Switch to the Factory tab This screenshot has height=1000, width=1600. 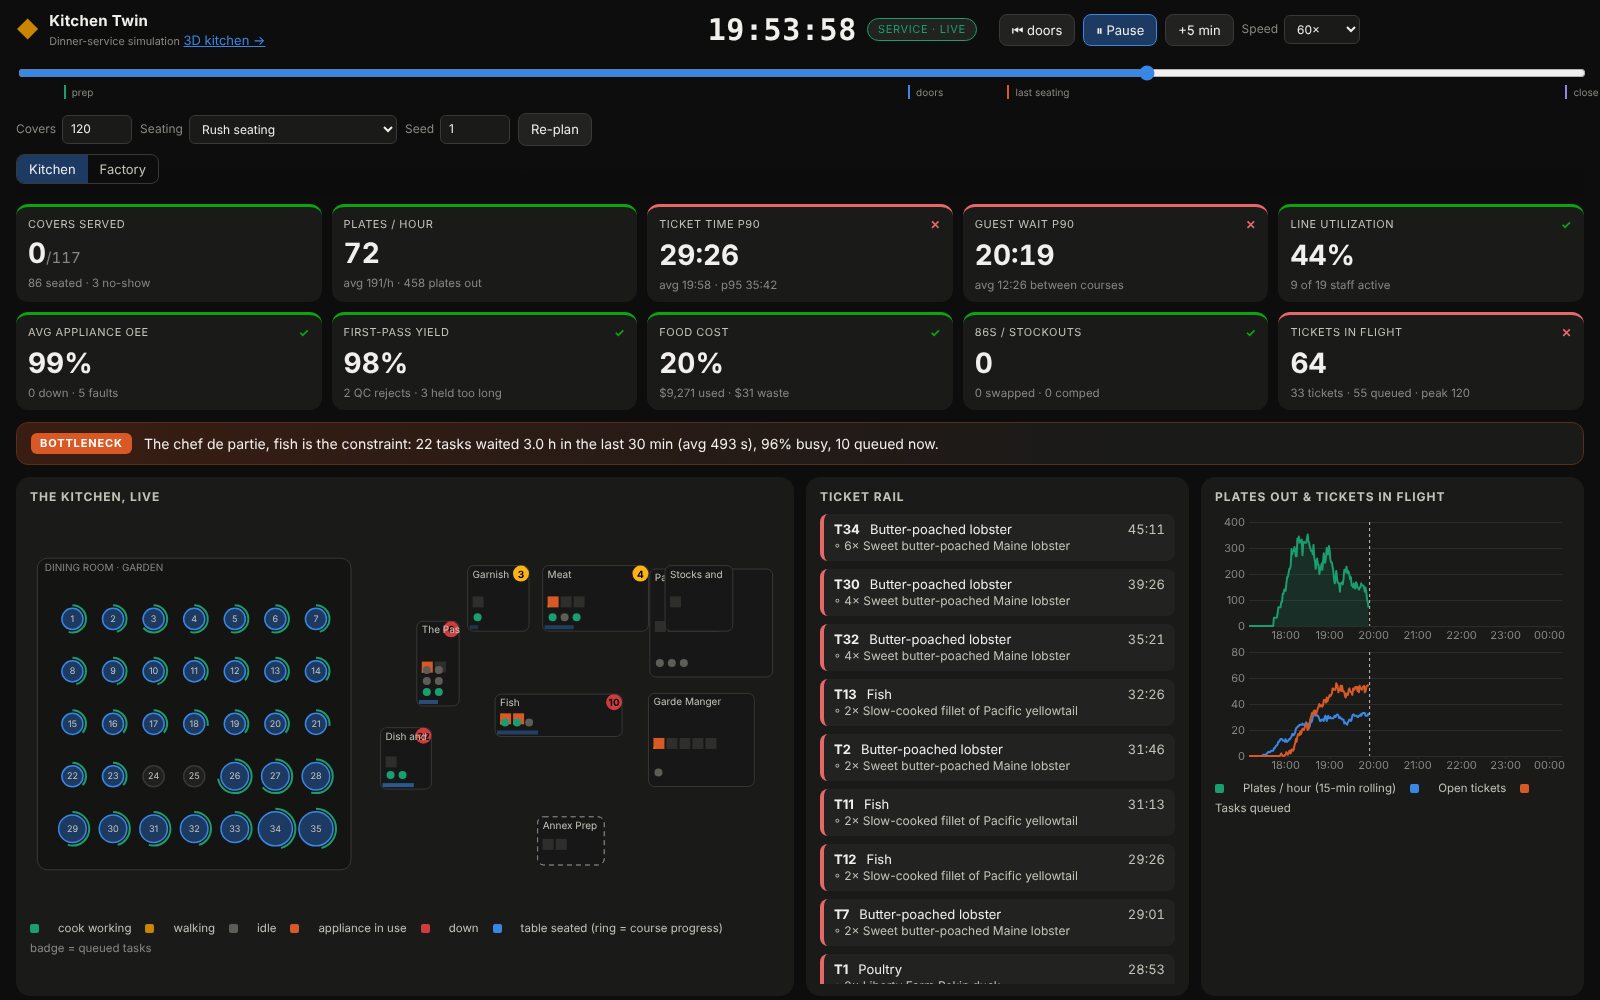[122, 169]
